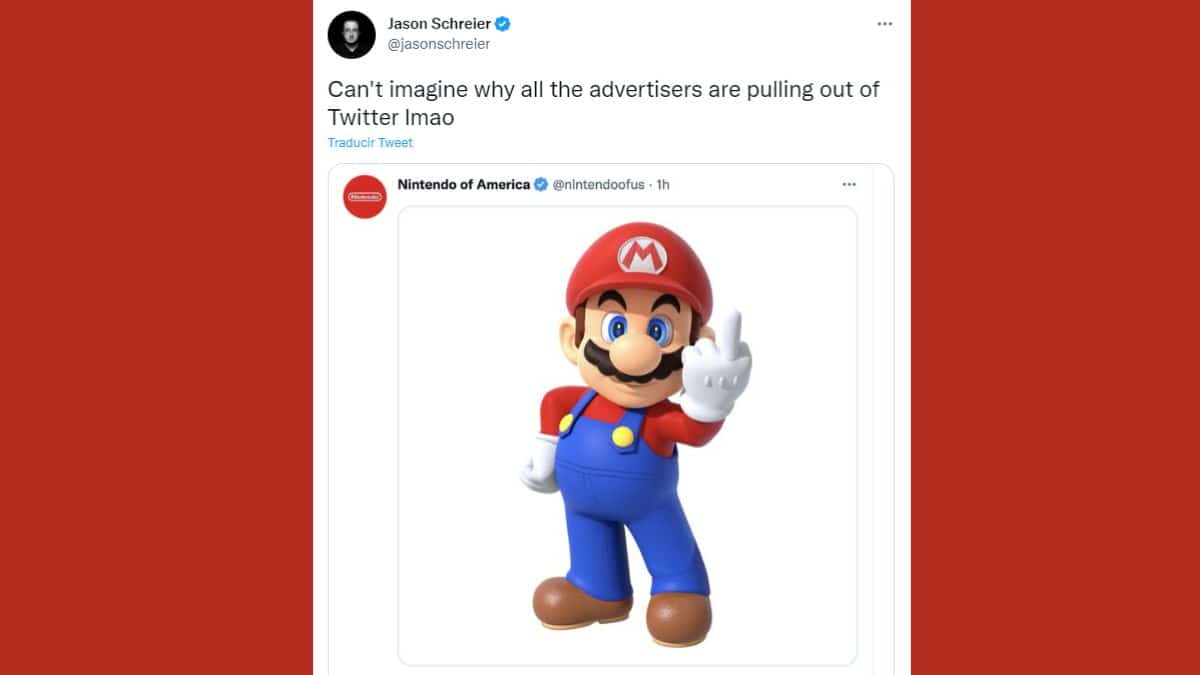Open the quoted tweet's 1h timestamp
Screen dimensions: 1200x675
point(663,185)
